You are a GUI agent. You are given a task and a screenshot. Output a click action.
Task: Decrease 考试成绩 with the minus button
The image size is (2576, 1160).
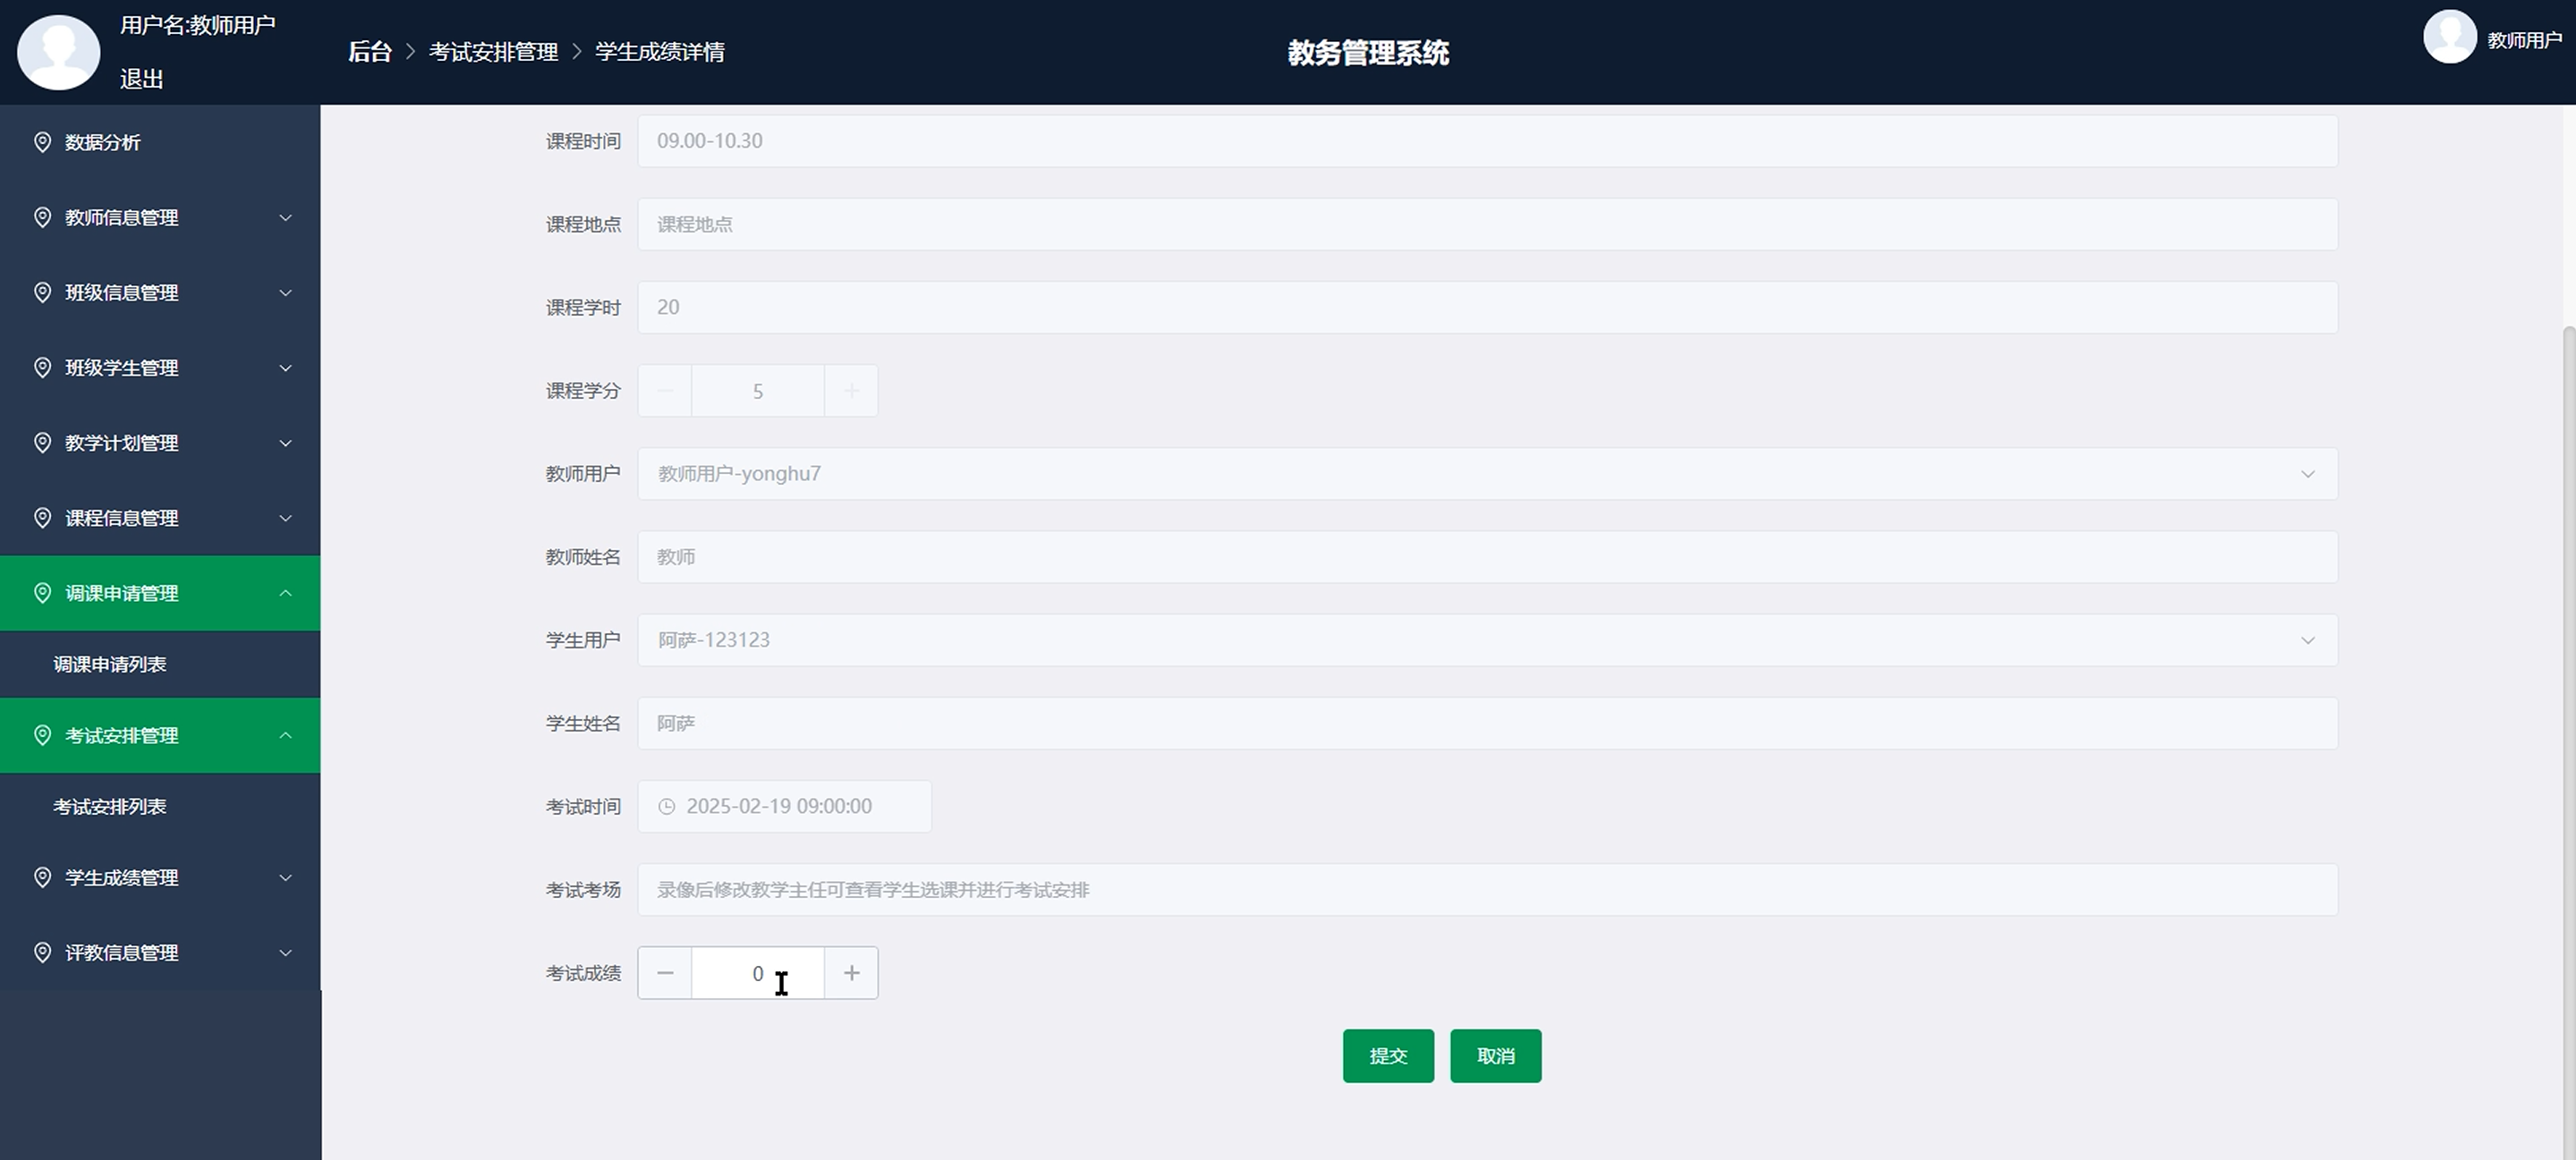pos(665,973)
